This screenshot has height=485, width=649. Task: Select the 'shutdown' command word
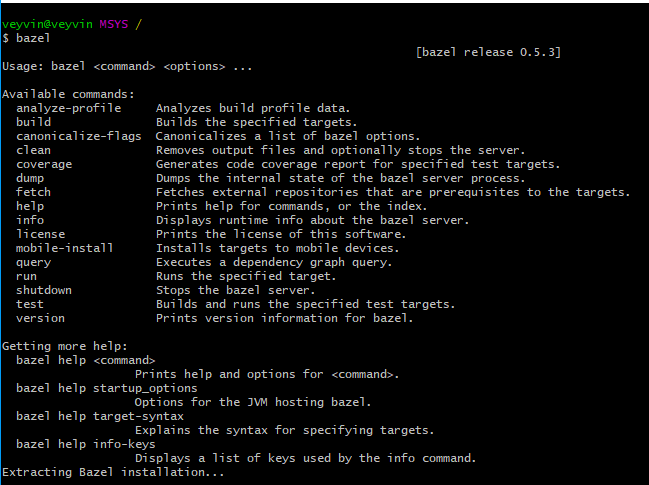coord(44,290)
